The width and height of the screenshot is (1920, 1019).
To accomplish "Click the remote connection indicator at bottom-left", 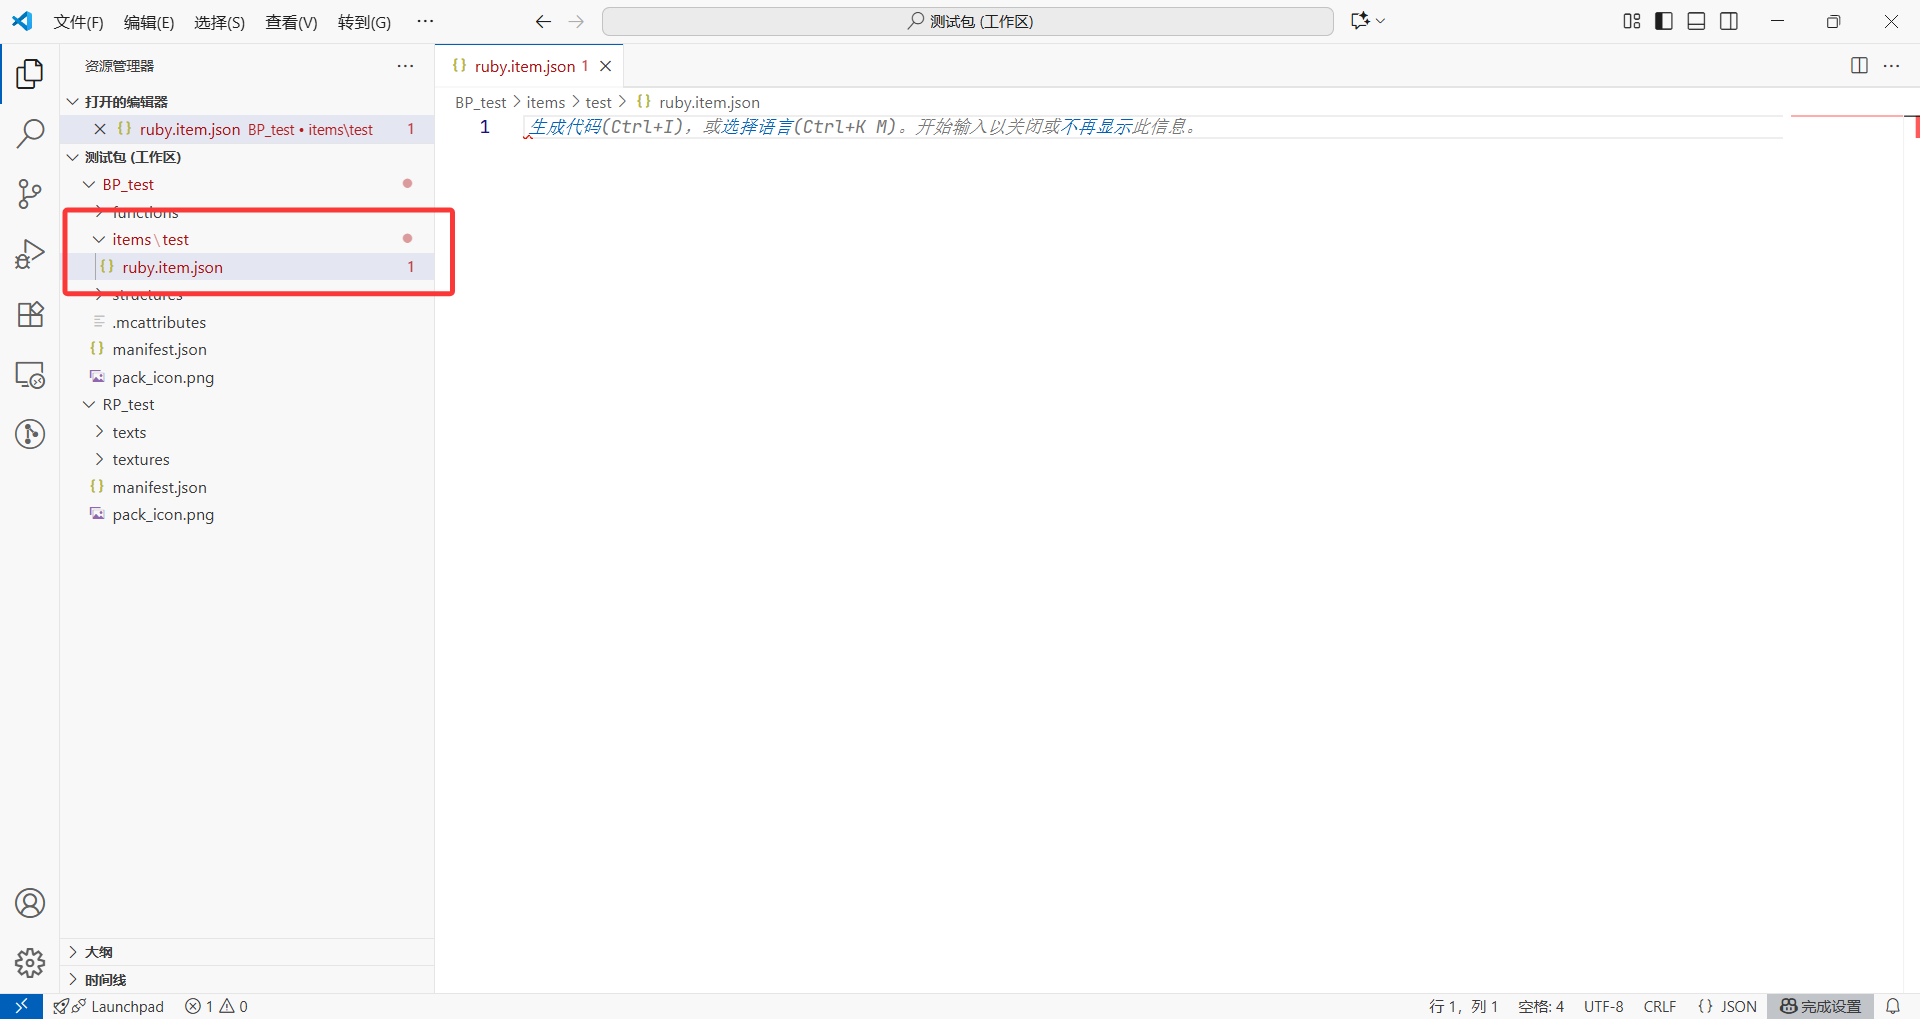I will tap(20, 1006).
